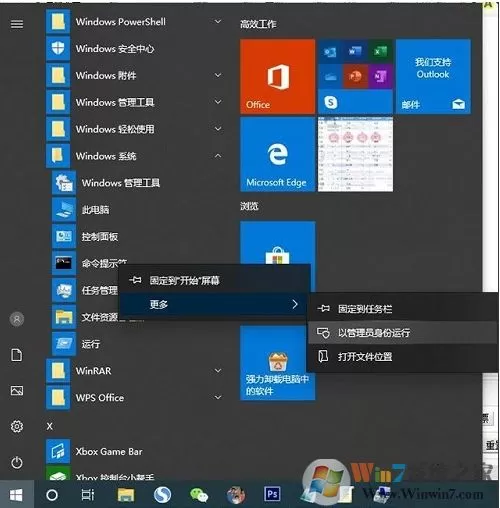Open the Skype tile icon
The height and width of the screenshot is (508, 500).
pyautogui.click(x=331, y=102)
